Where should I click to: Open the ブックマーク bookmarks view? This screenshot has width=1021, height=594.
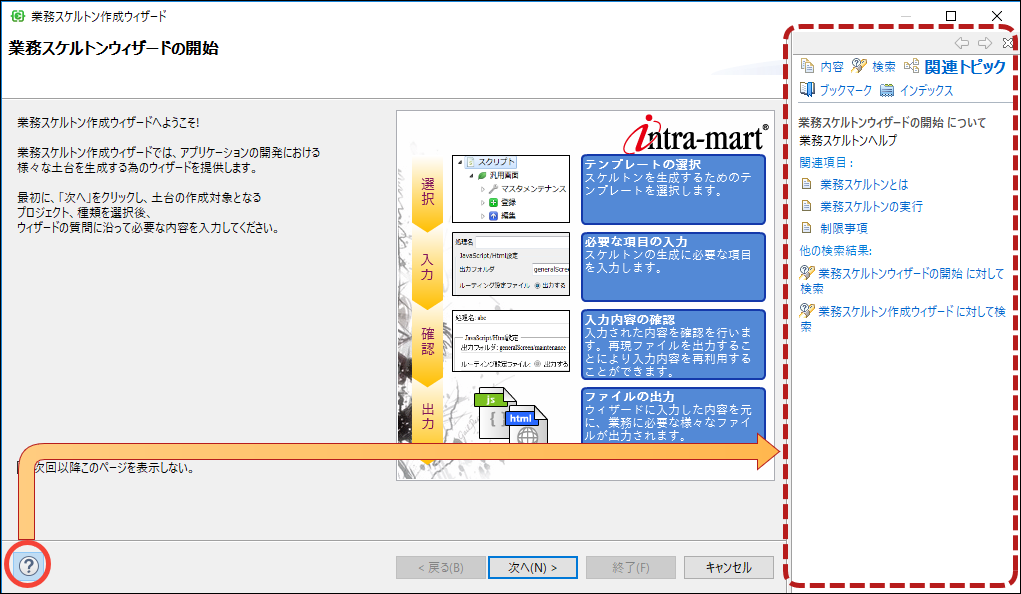845,91
